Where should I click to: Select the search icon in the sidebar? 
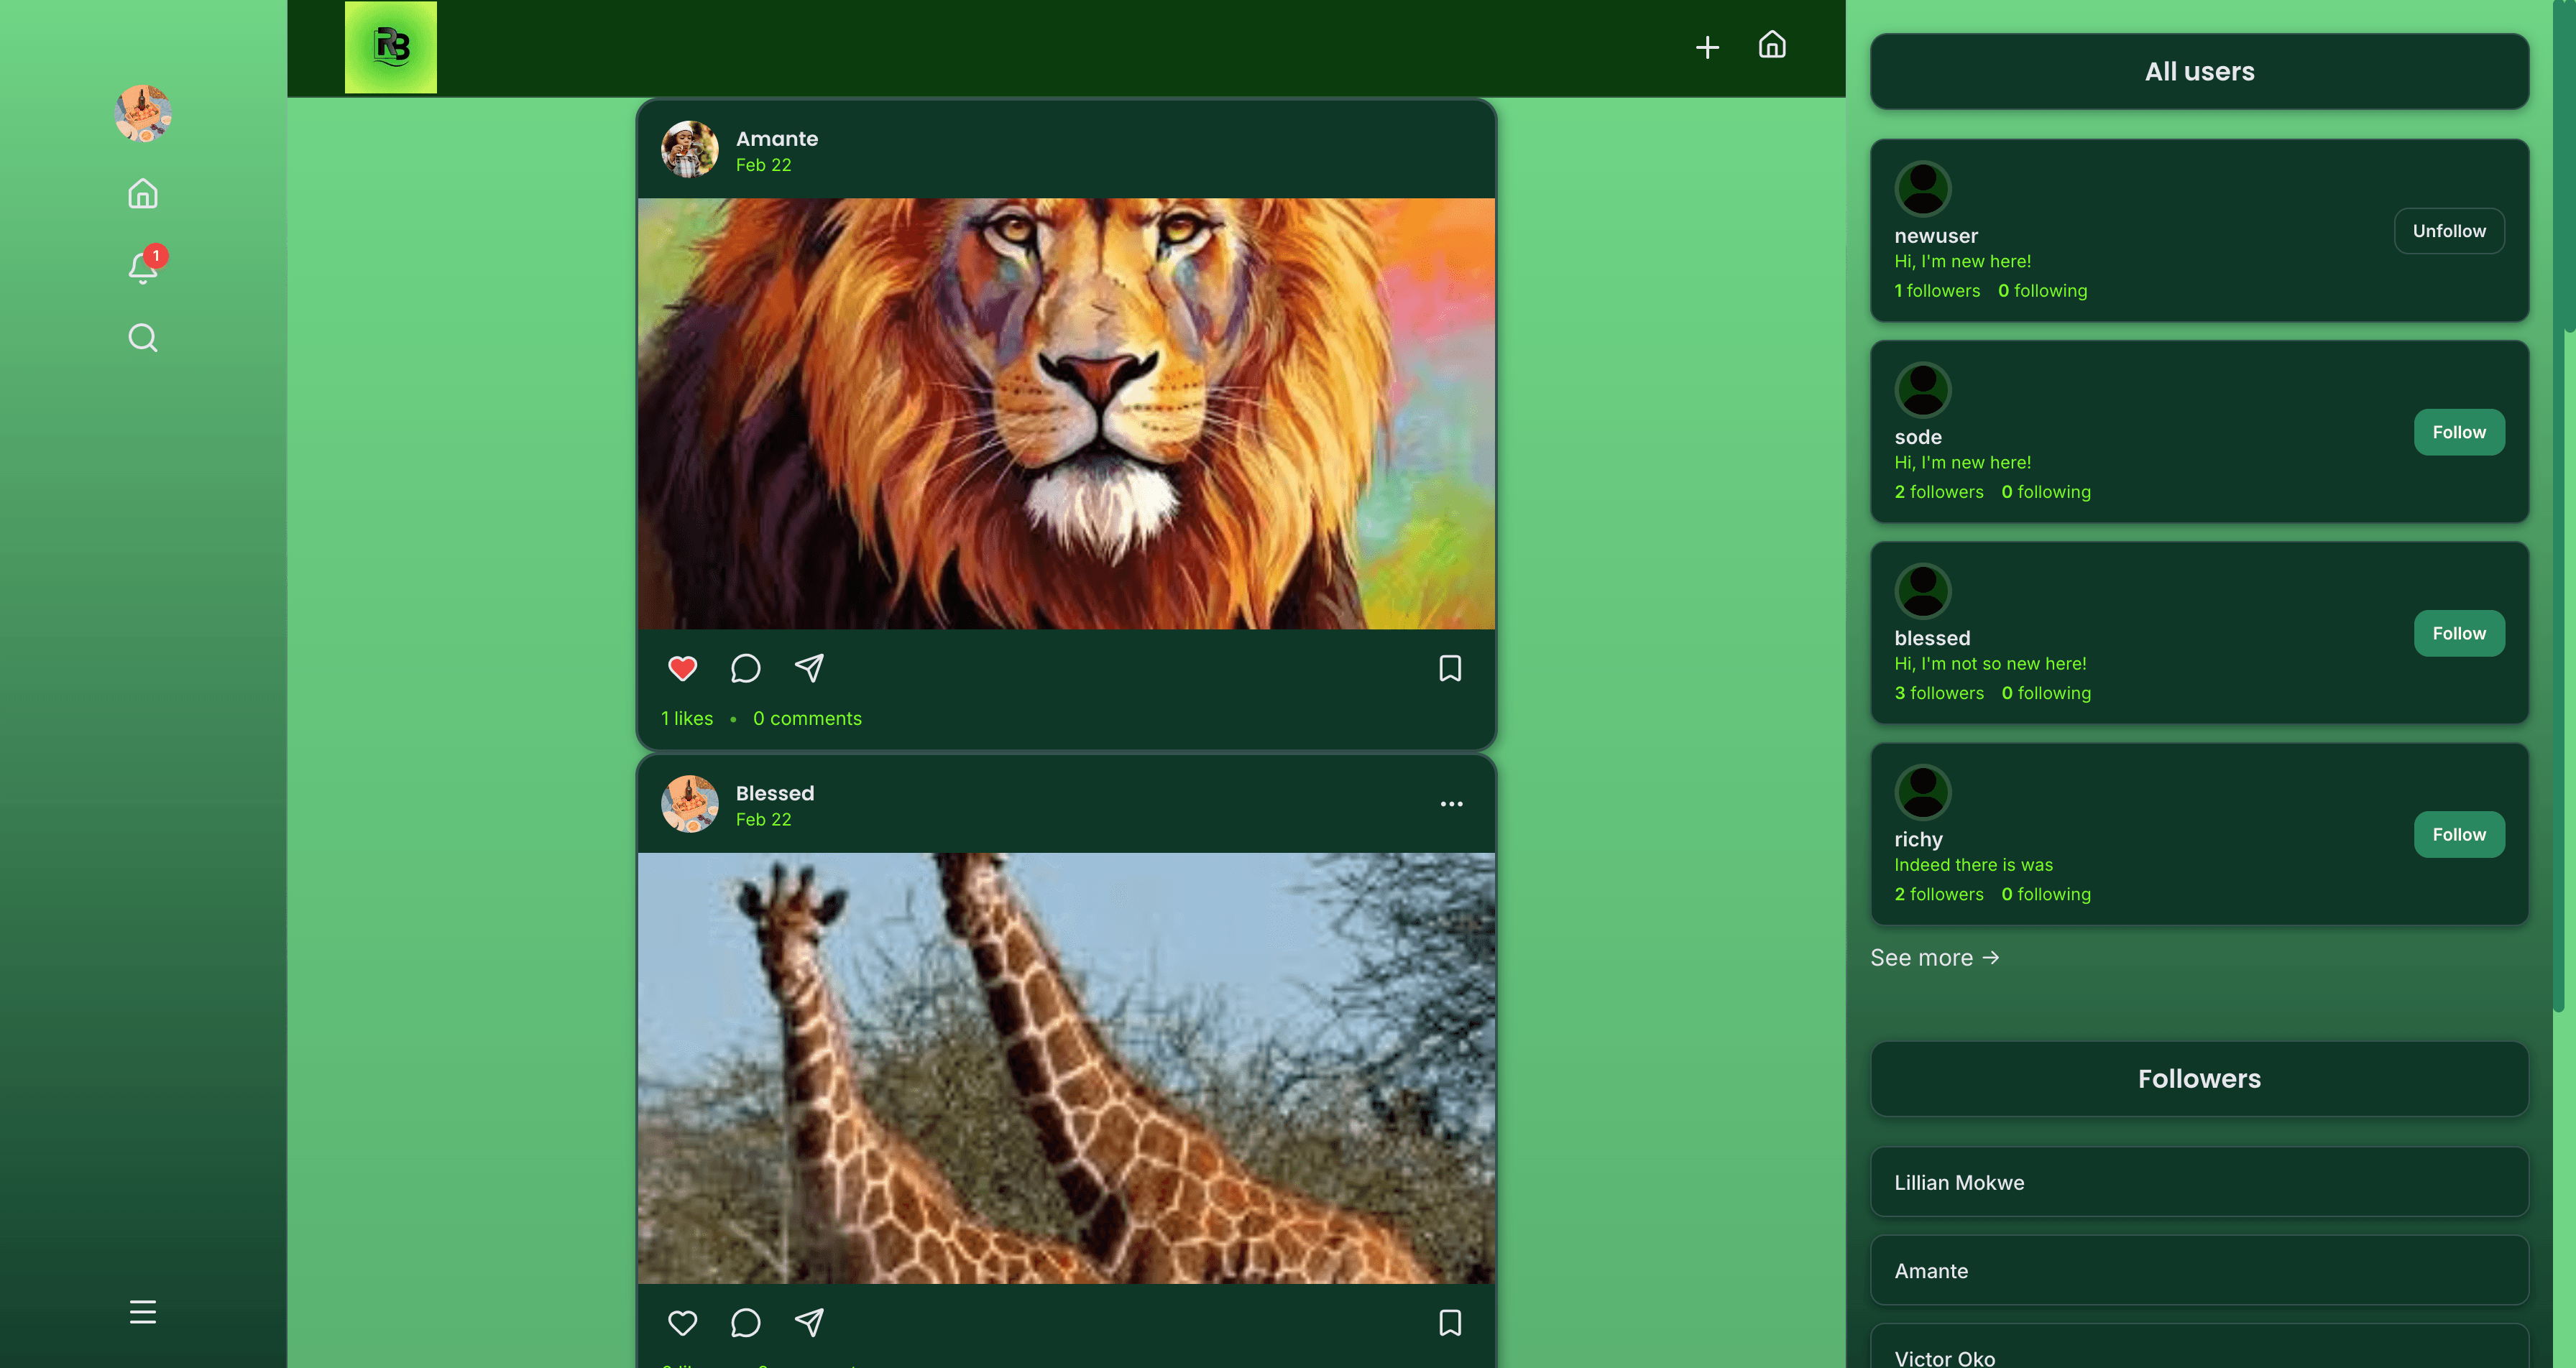point(142,338)
